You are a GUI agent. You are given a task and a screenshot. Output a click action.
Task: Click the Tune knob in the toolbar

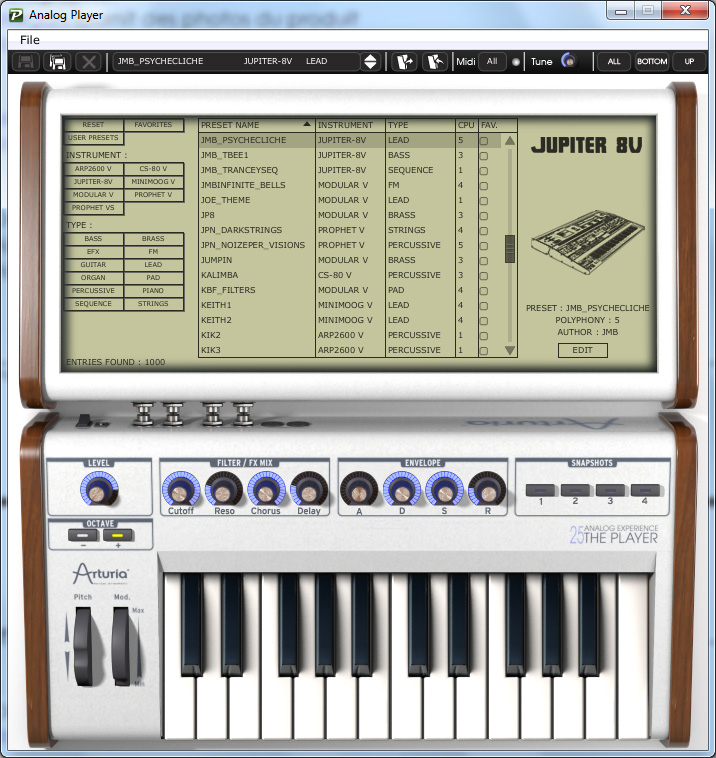point(569,61)
